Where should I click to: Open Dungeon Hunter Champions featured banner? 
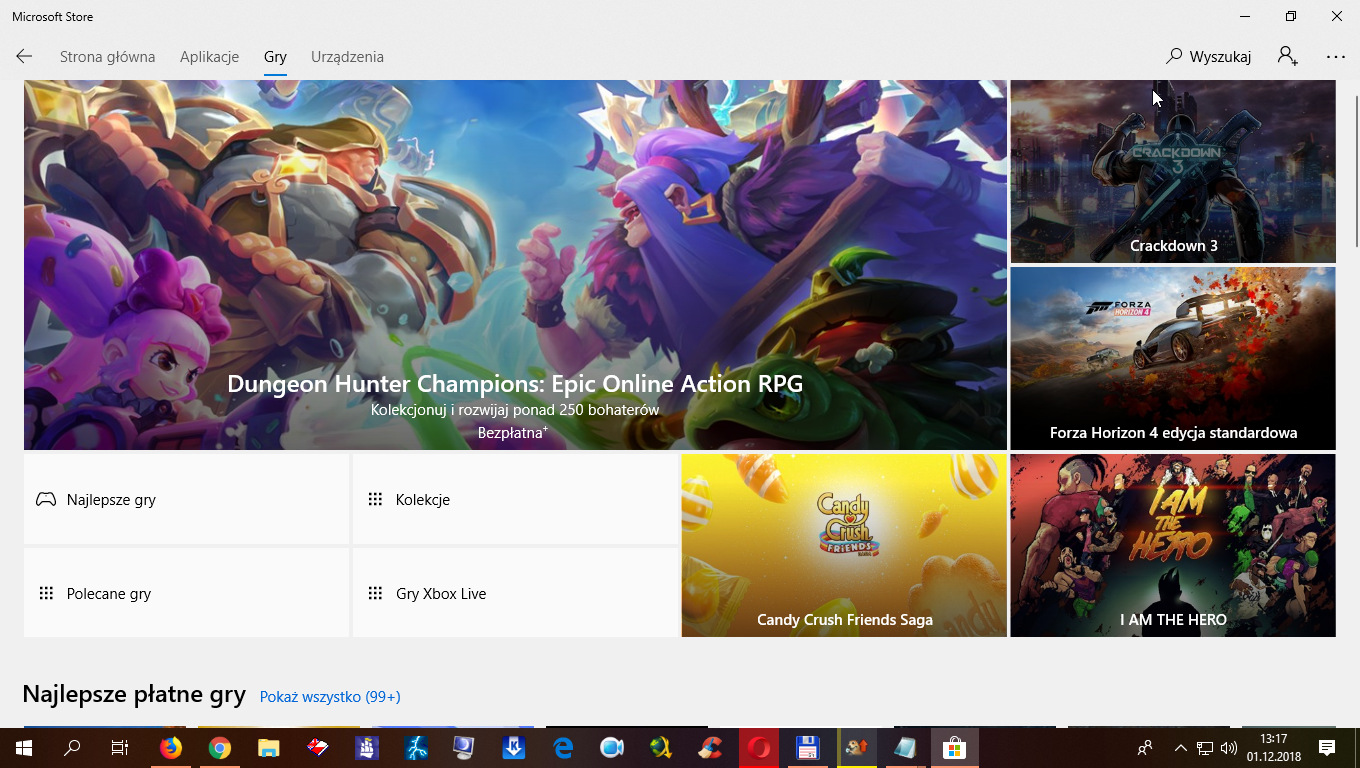(x=515, y=265)
